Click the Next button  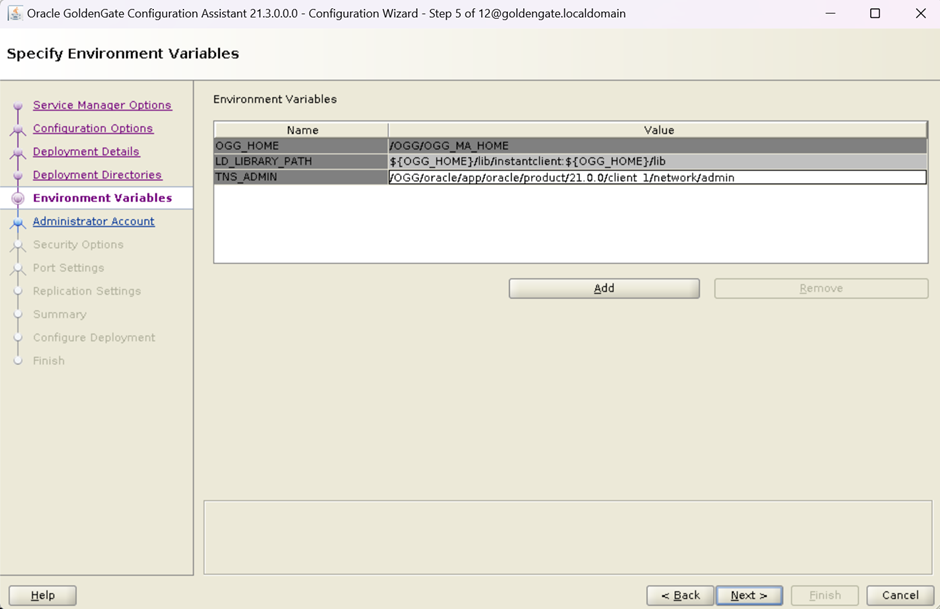(749, 595)
